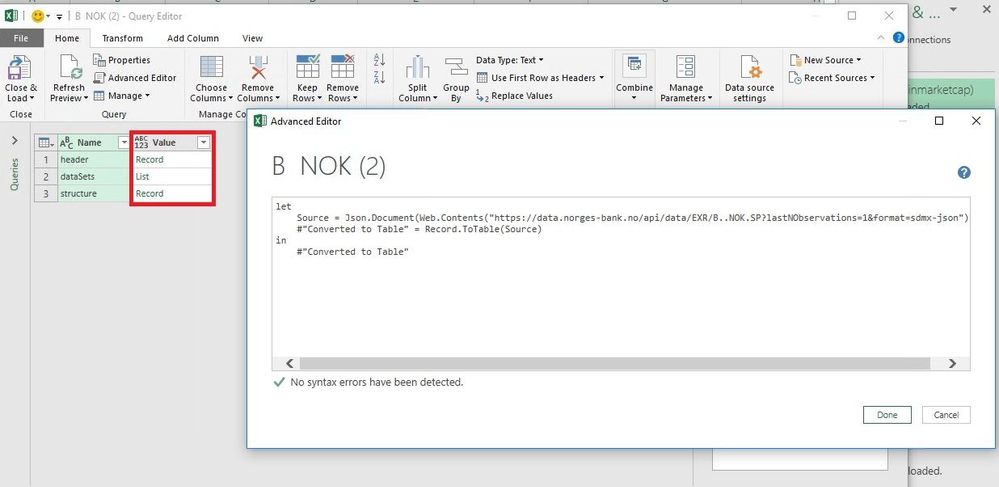The image size is (999, 487).
Task: Switch to the Add Column tab
Action: click(193, 38)
